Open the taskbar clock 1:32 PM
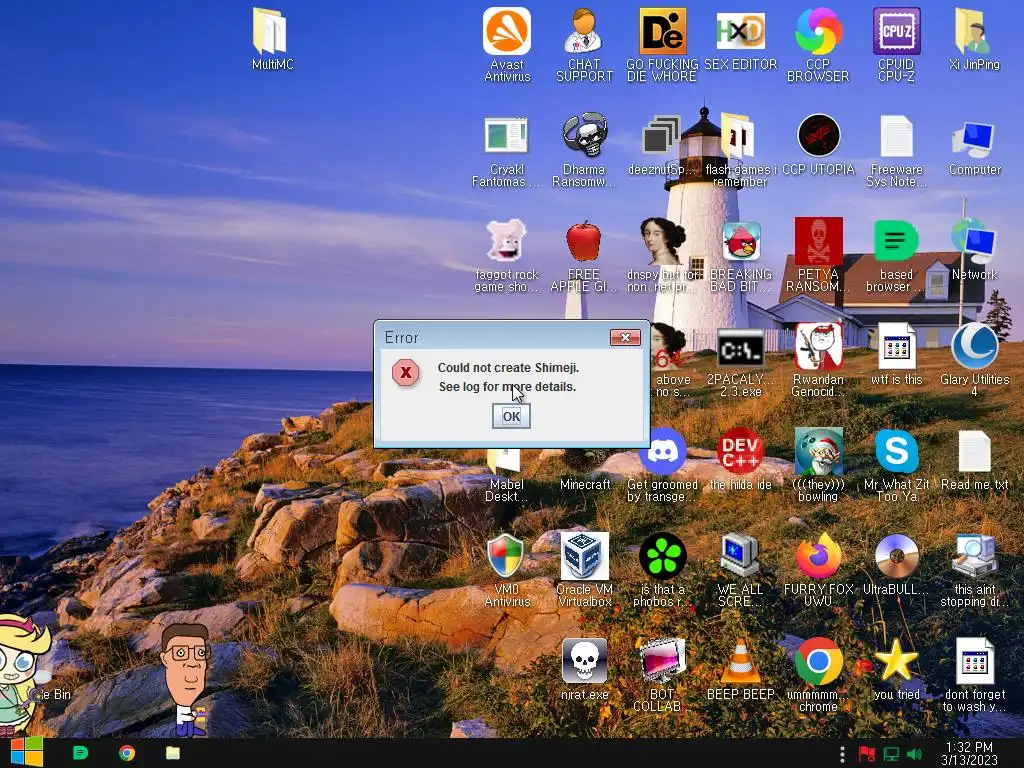The image size is (1024, 768). click(x=969, y=754)
